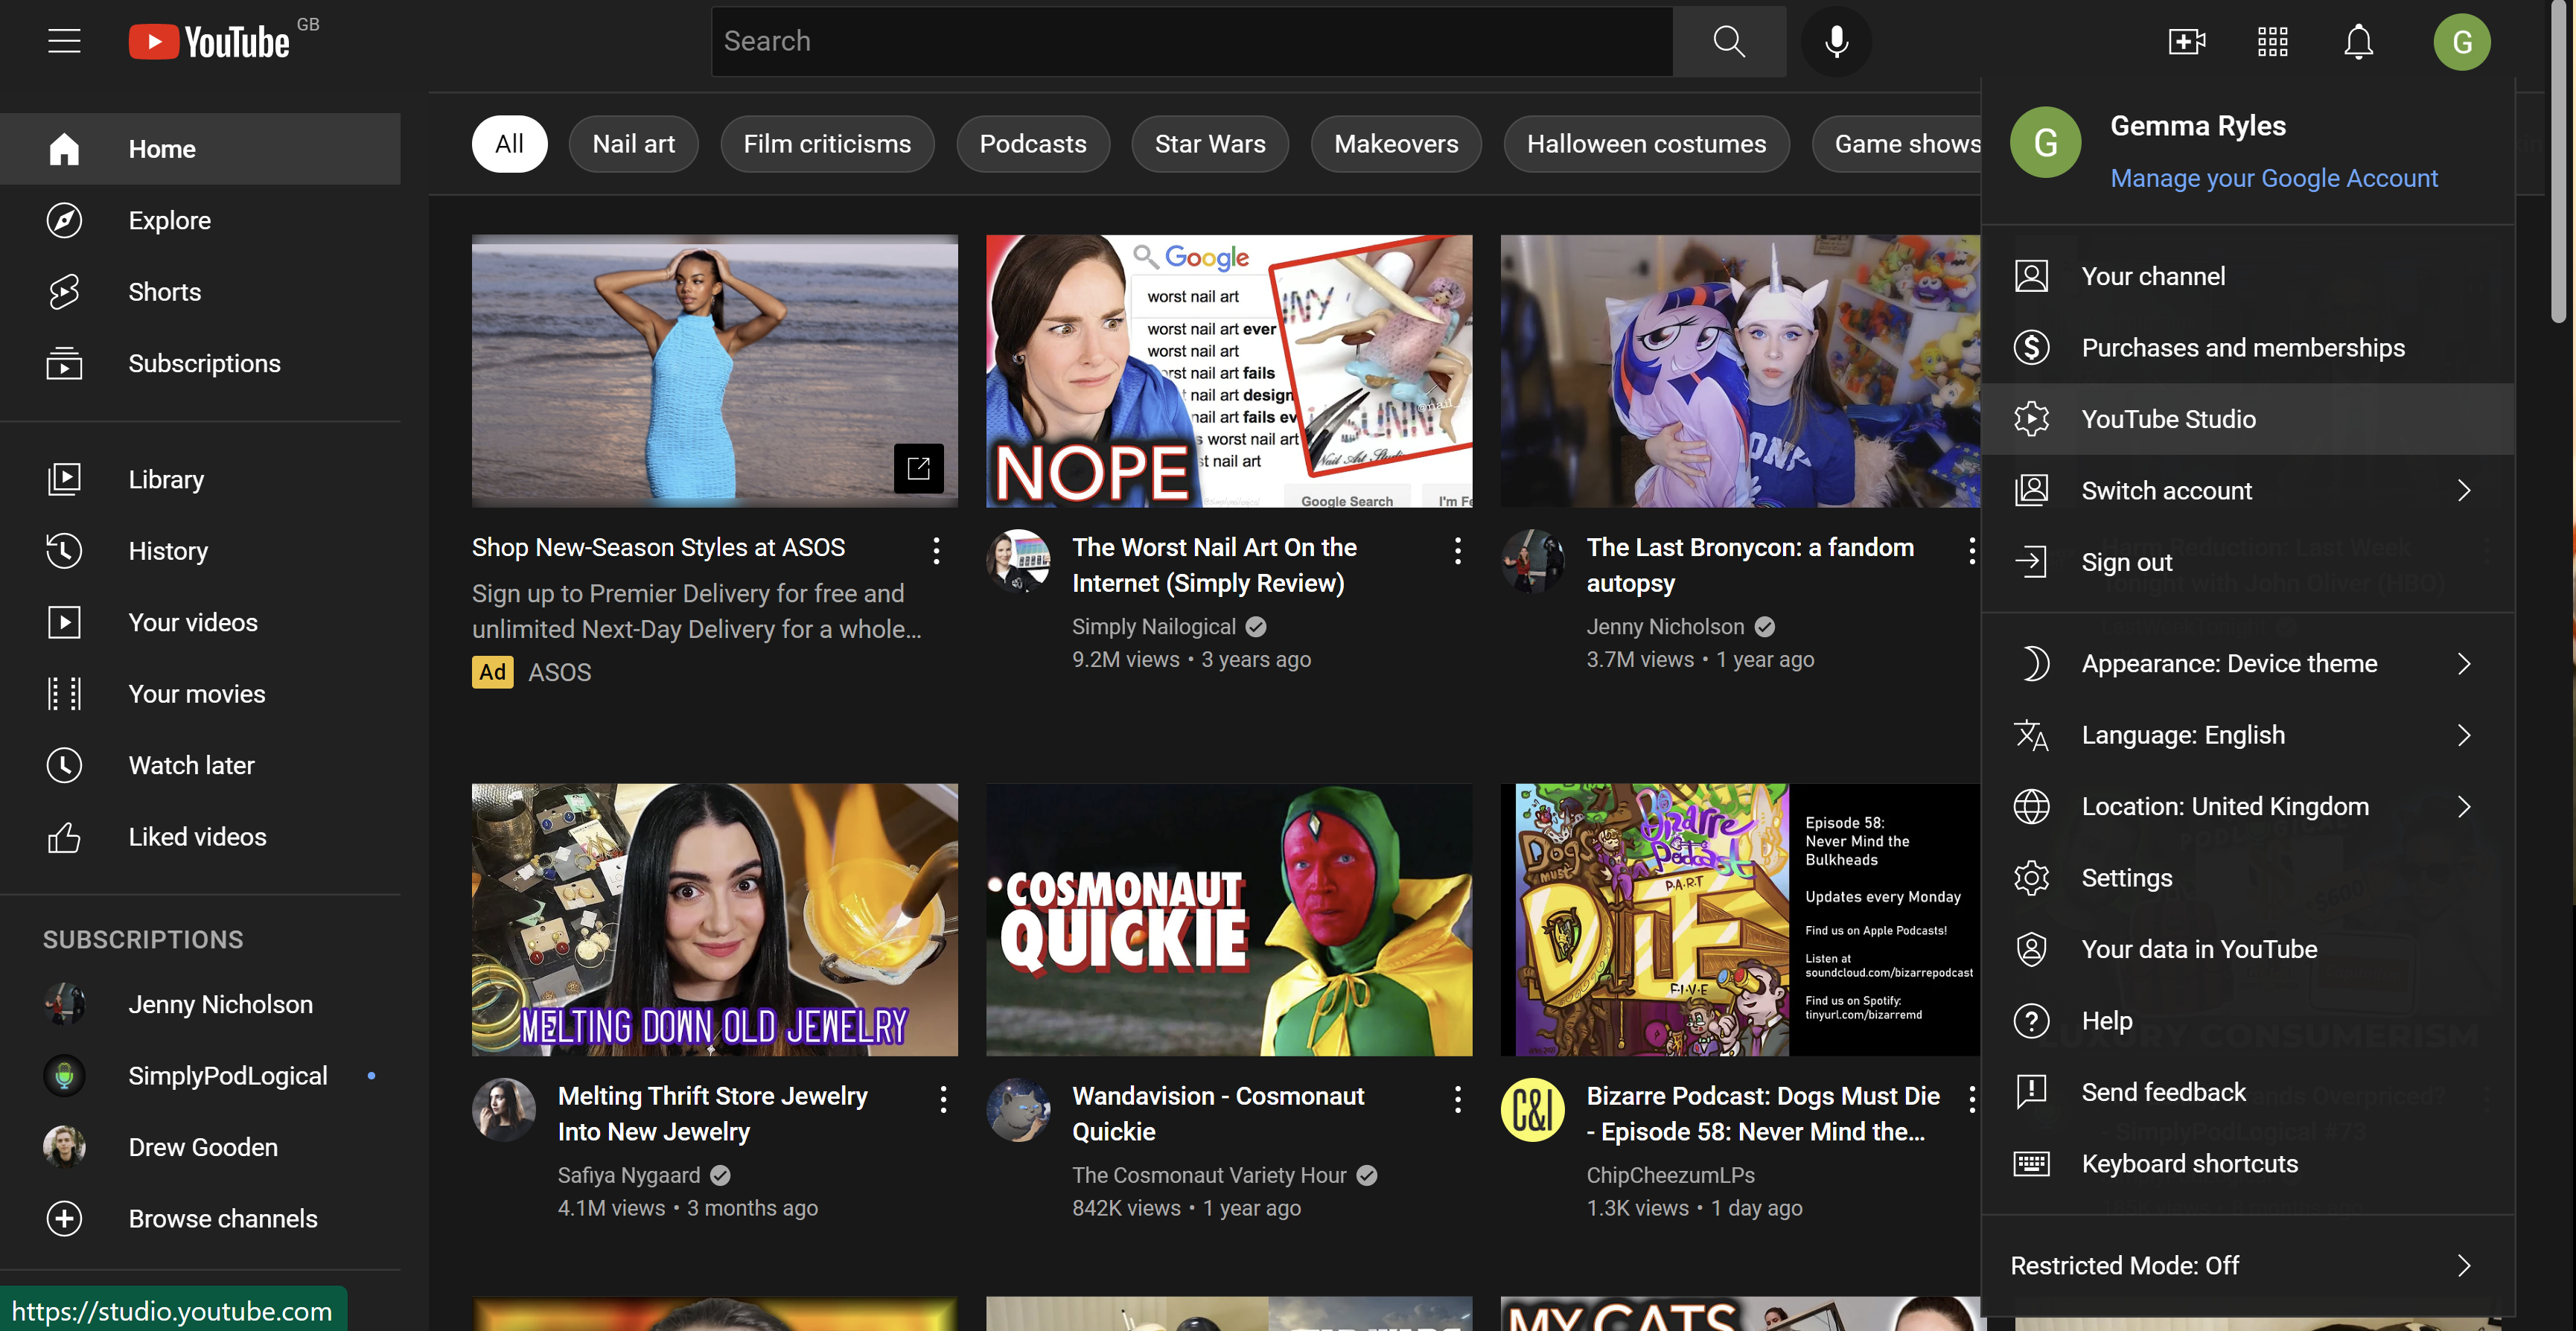This screenshot has width=2576, height=1331.
Task: Open Help in account menu
Action: tap(2248, 1021)
